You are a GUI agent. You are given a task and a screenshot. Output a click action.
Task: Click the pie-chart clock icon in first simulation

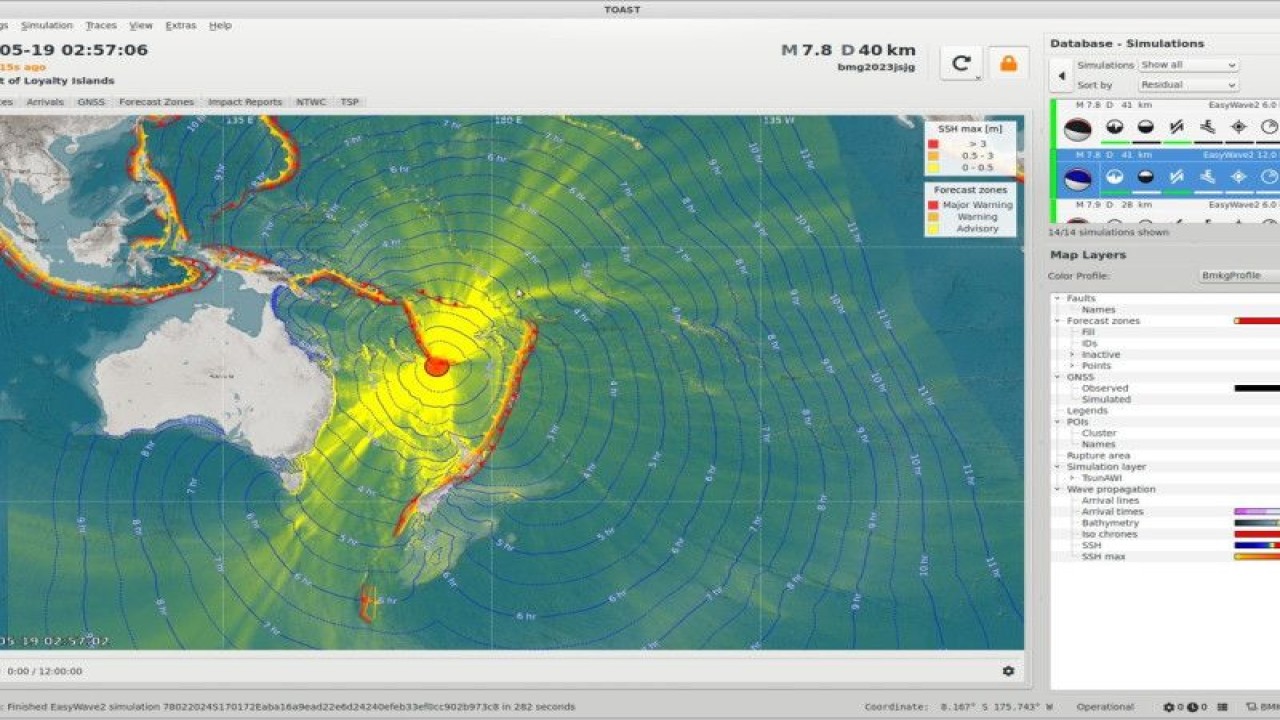click(x=1269, y=127)
